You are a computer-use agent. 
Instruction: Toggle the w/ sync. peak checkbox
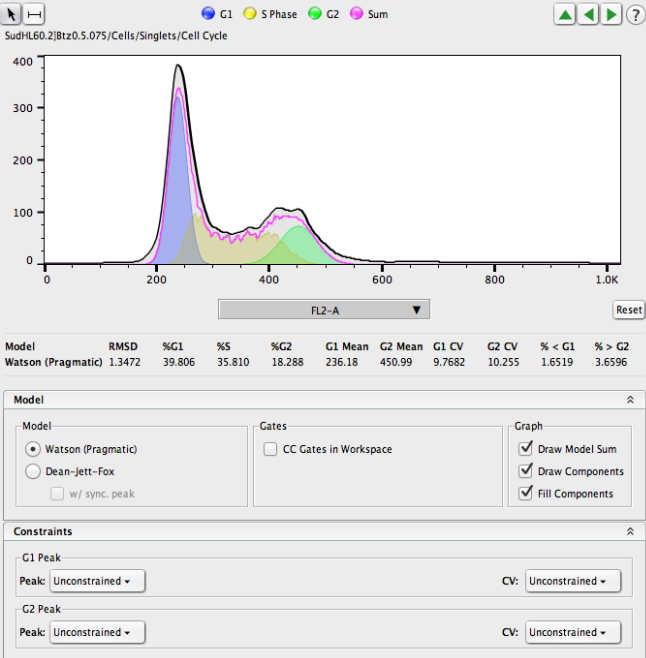coord(57,494)
